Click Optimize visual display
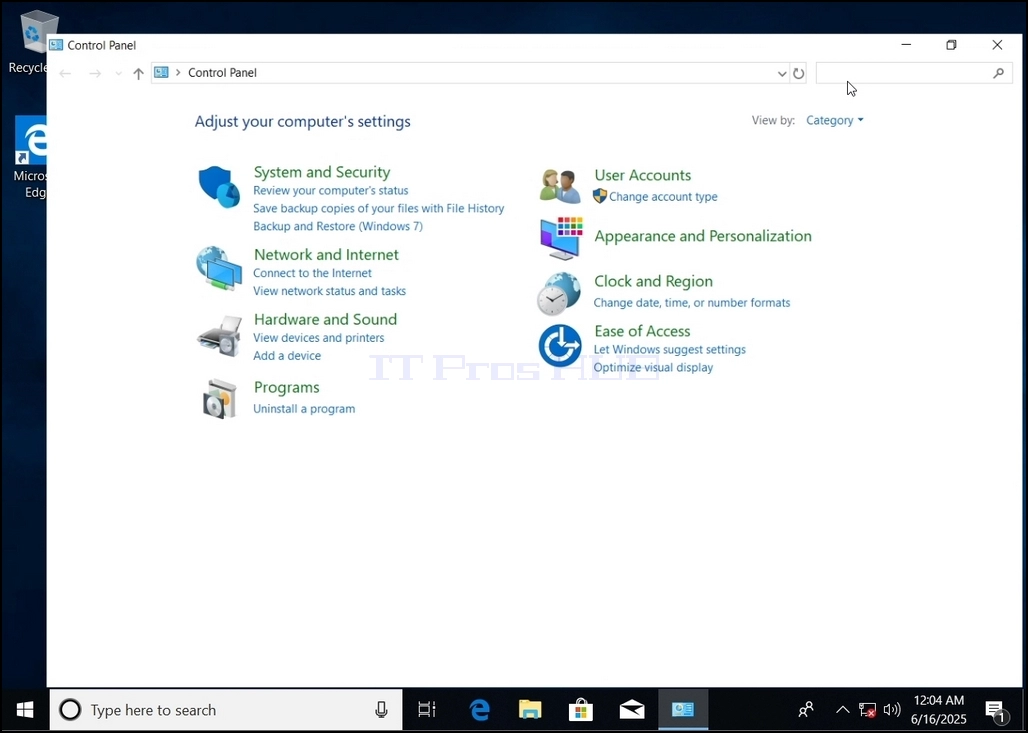1028x733 pixels. pyautogui.click(x=653, y=368)
